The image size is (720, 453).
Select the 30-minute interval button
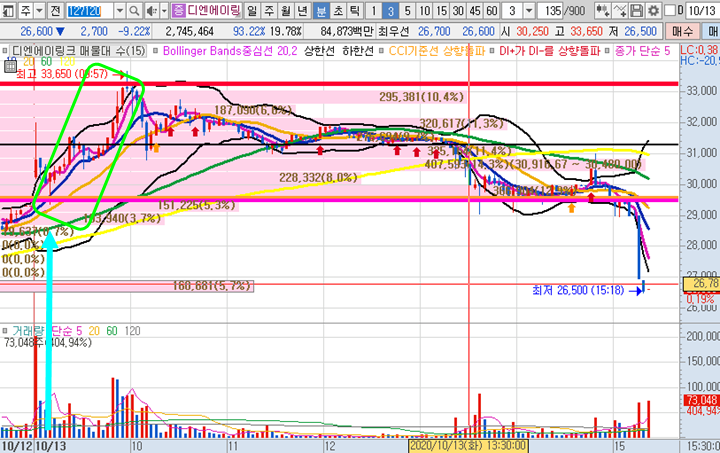pyautogui.click(x=458, y=10)
